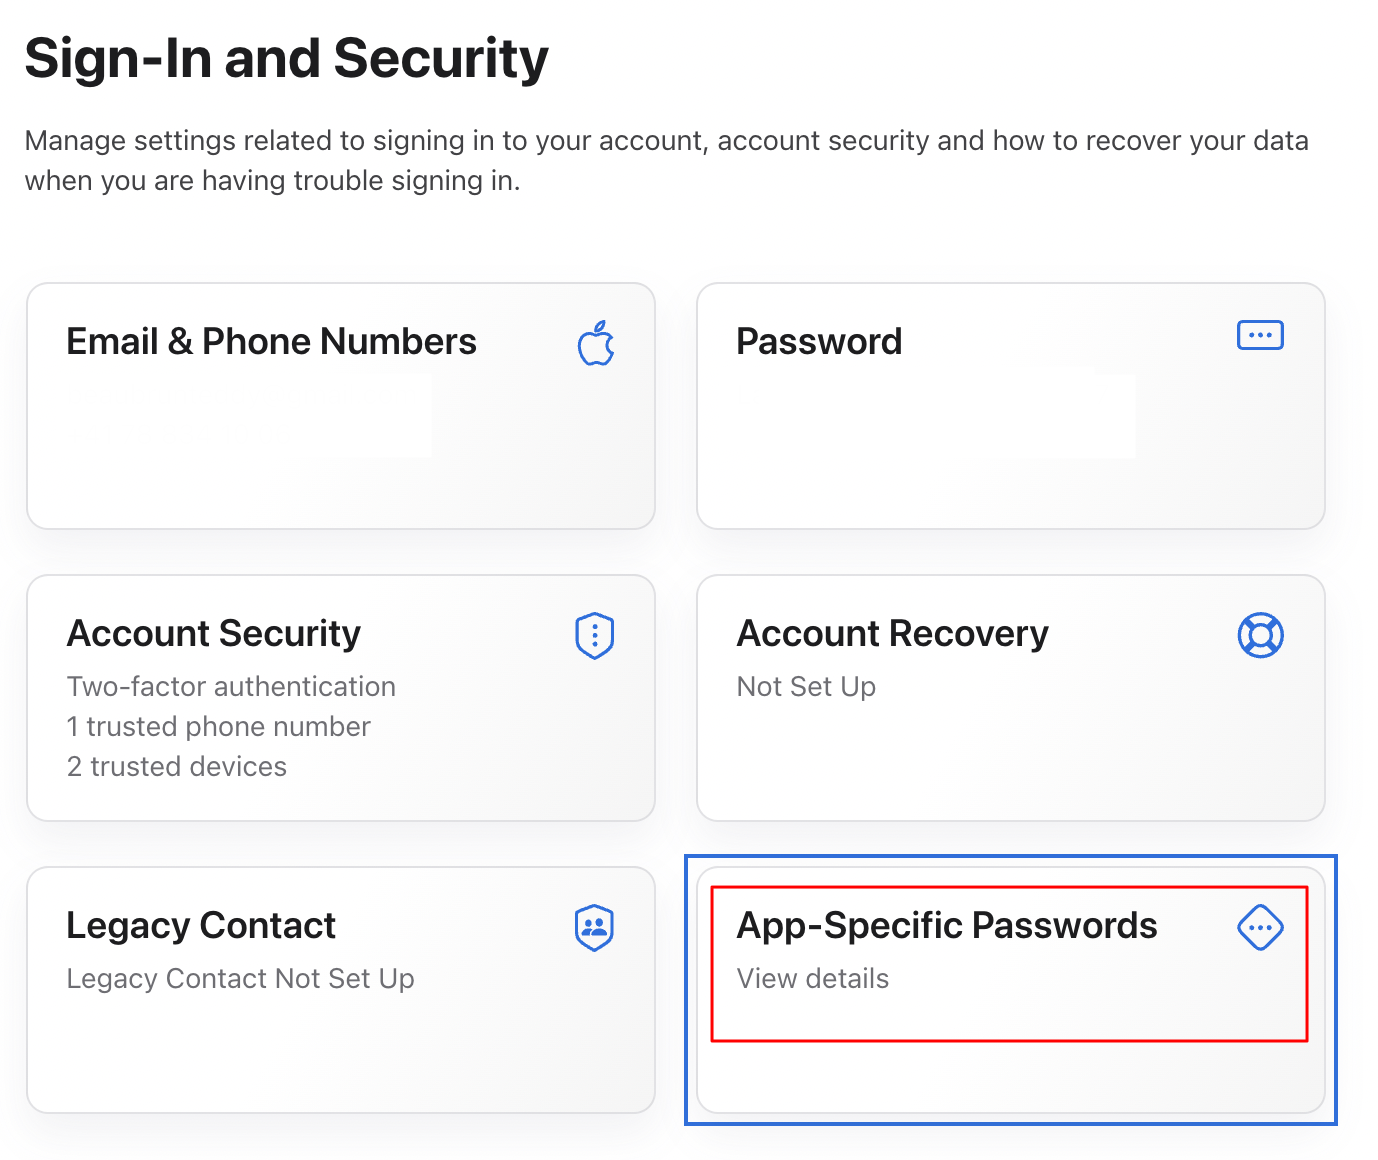Click Two-factor authentication text
The width and height of the screenshot is (1378, 1160).
[231, 687]
